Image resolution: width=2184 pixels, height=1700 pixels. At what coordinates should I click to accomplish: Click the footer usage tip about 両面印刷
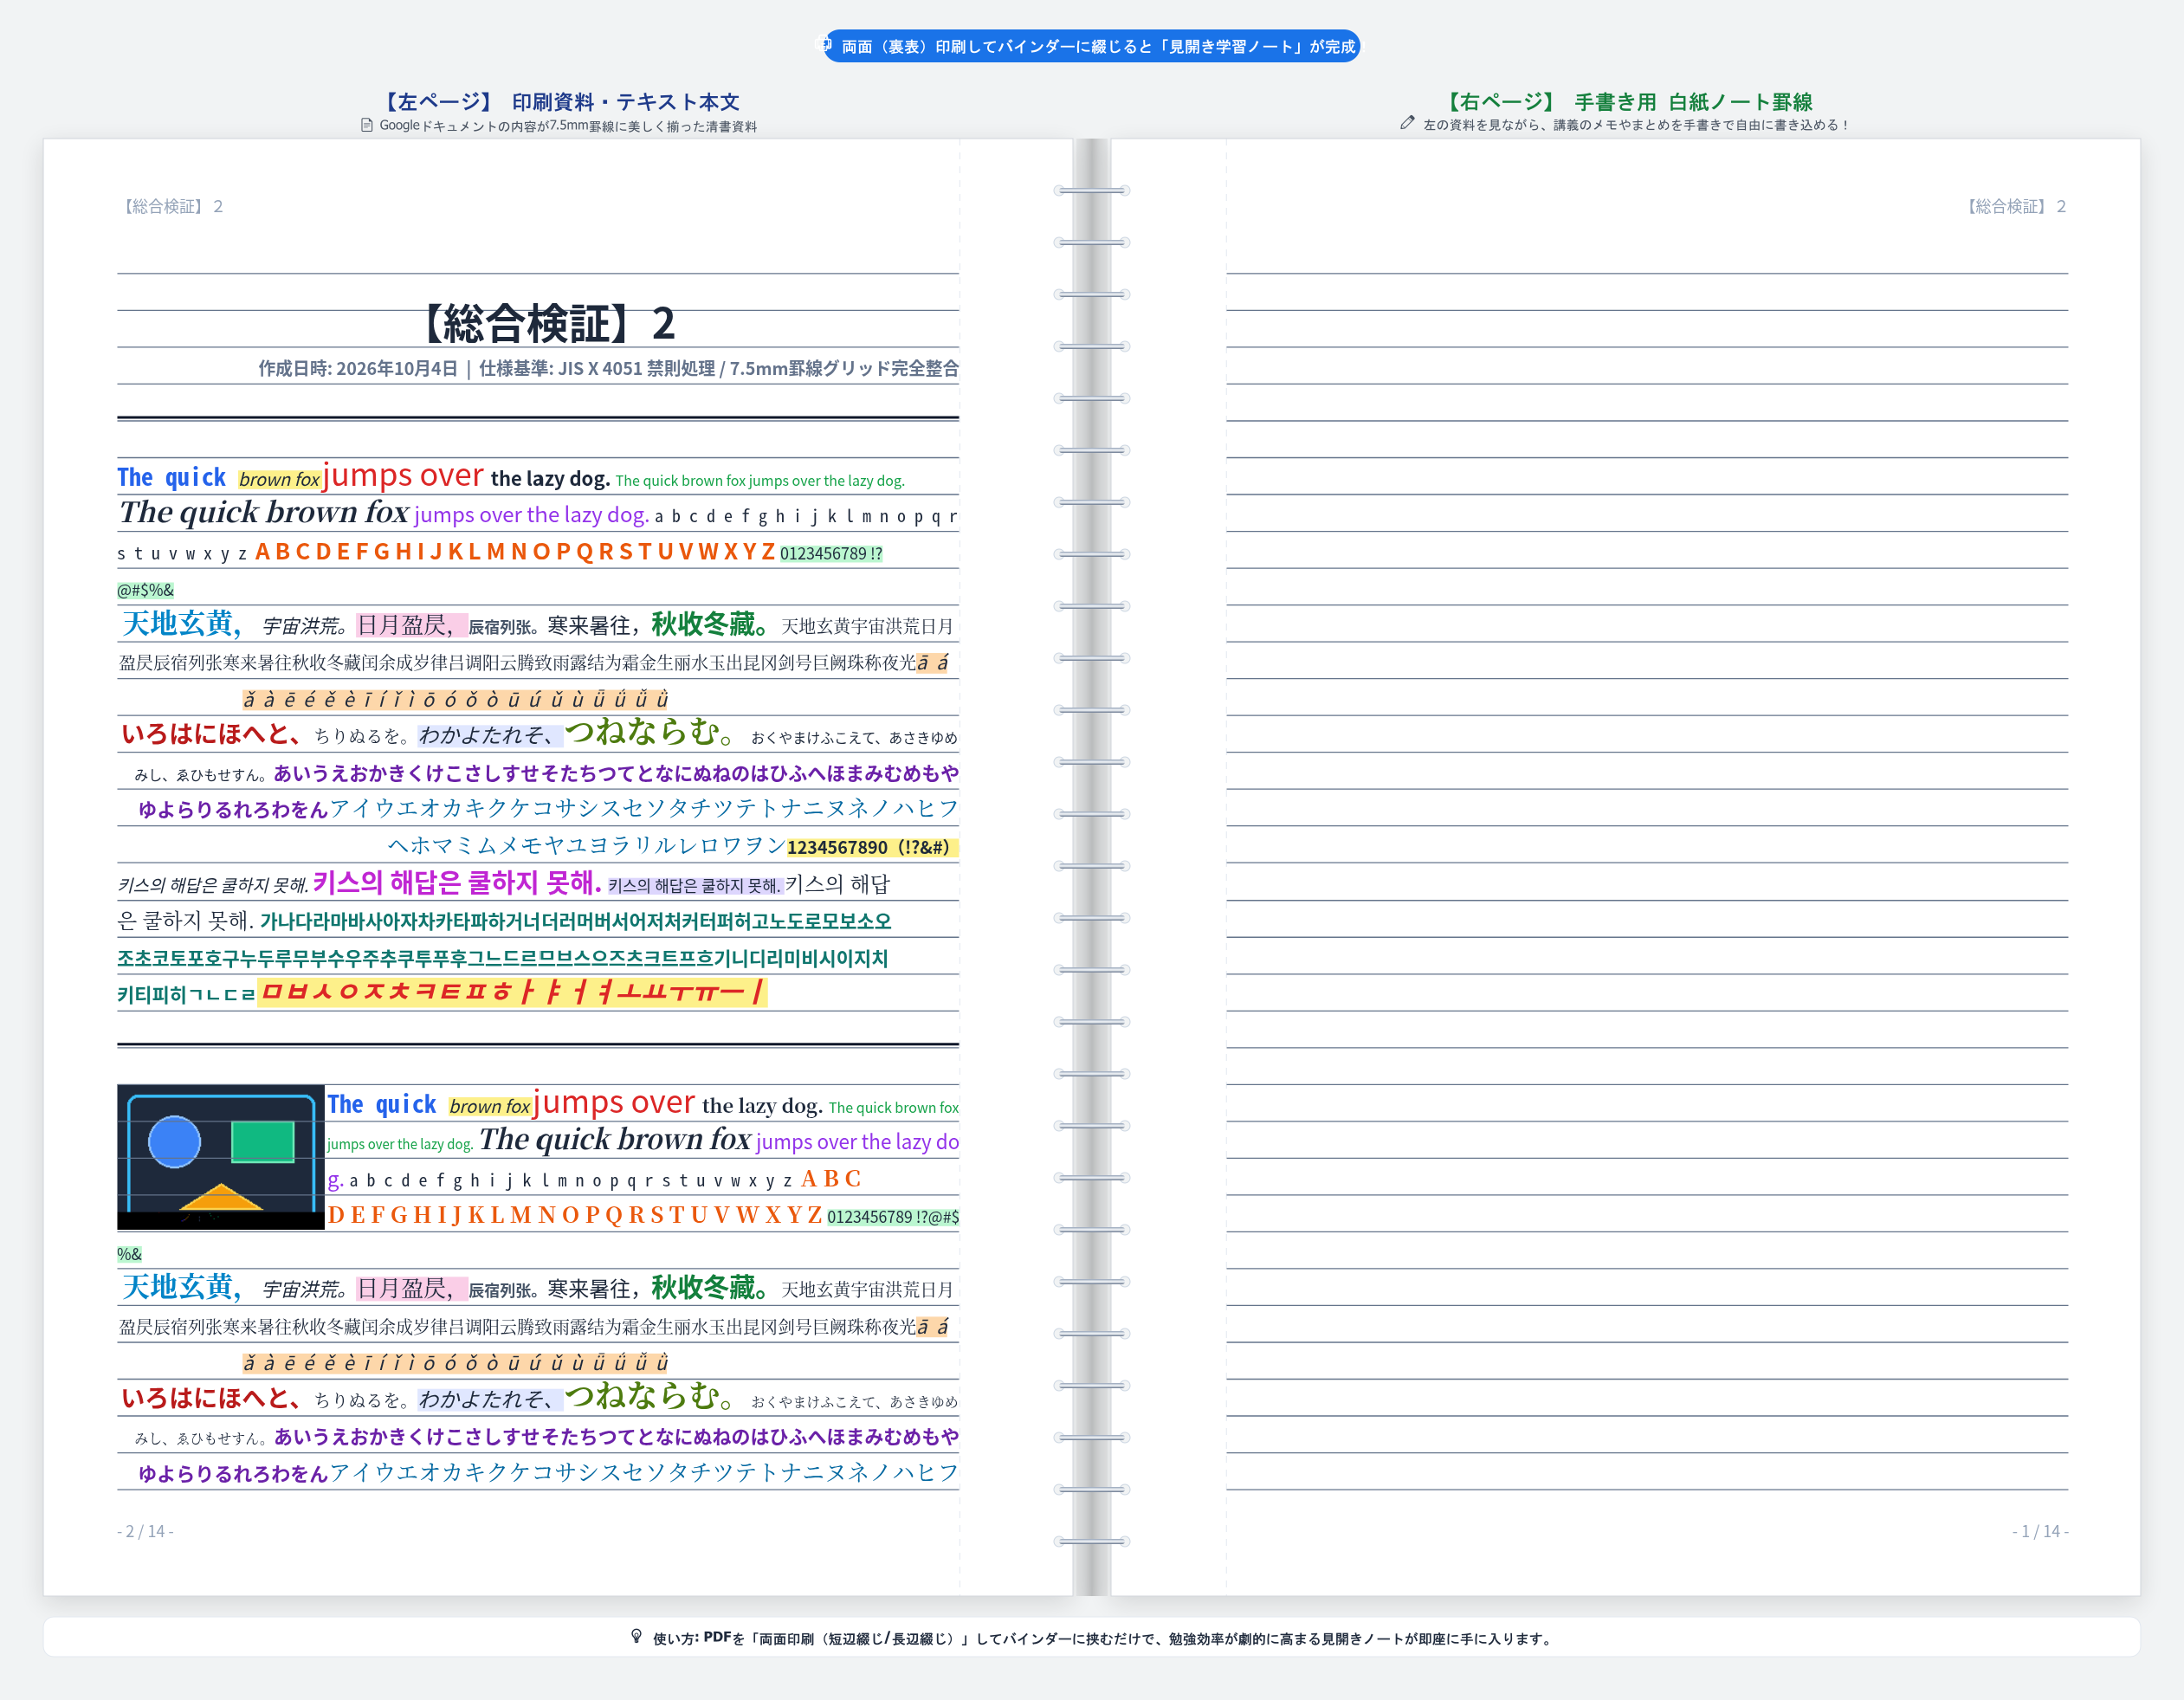click(1092, 1638)
